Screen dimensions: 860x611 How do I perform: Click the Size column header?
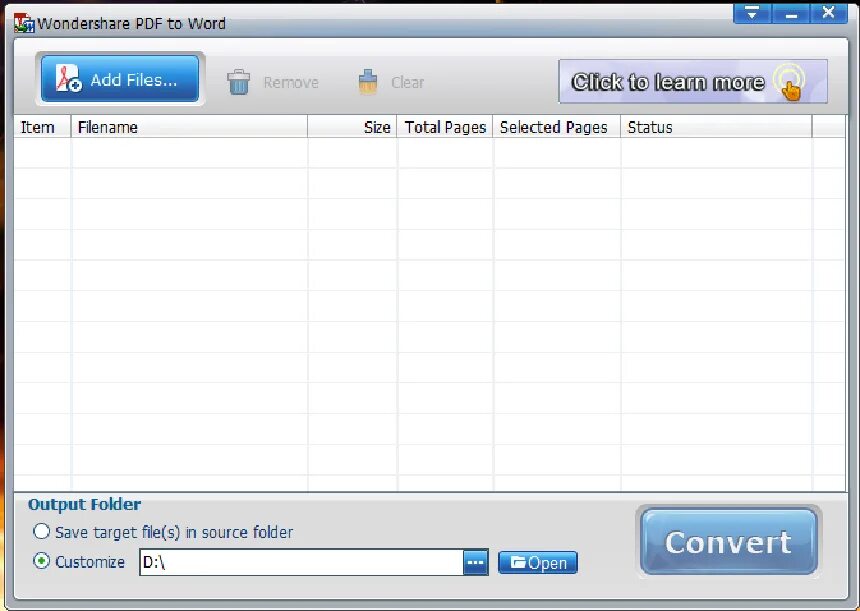(x=352, y=127)
